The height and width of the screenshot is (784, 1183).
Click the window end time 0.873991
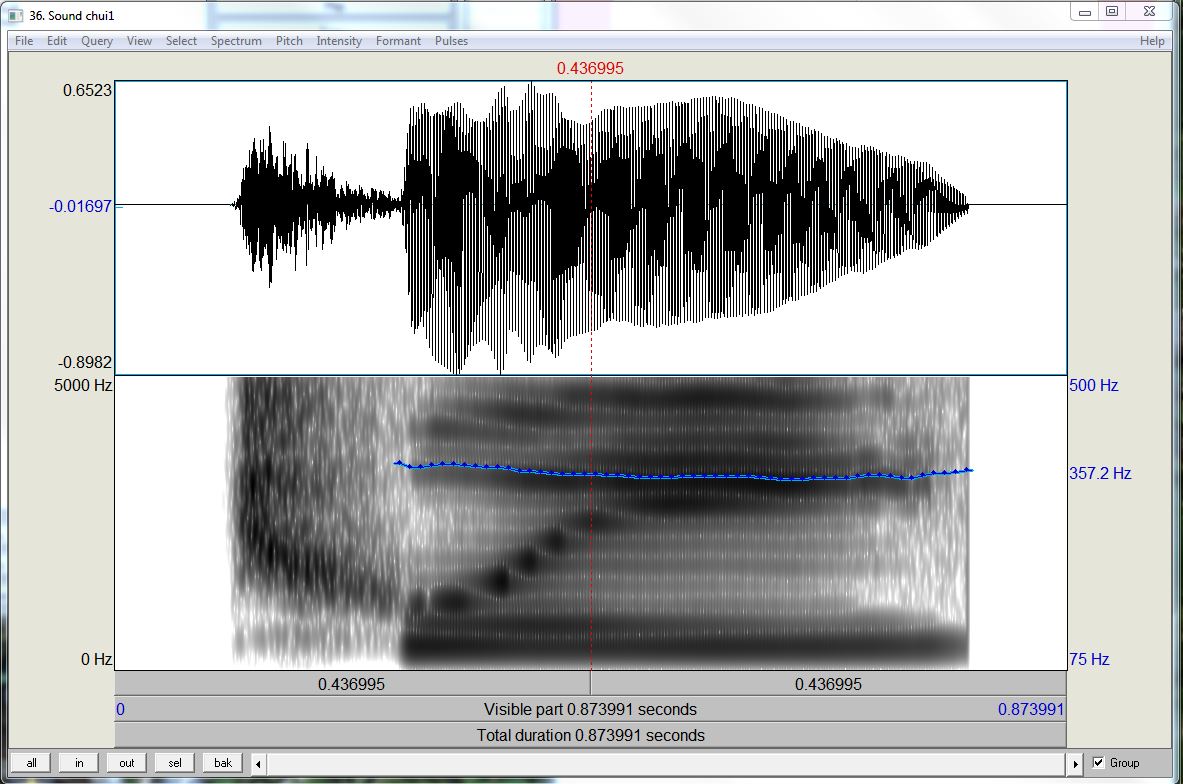click(x=1031, y=709)
